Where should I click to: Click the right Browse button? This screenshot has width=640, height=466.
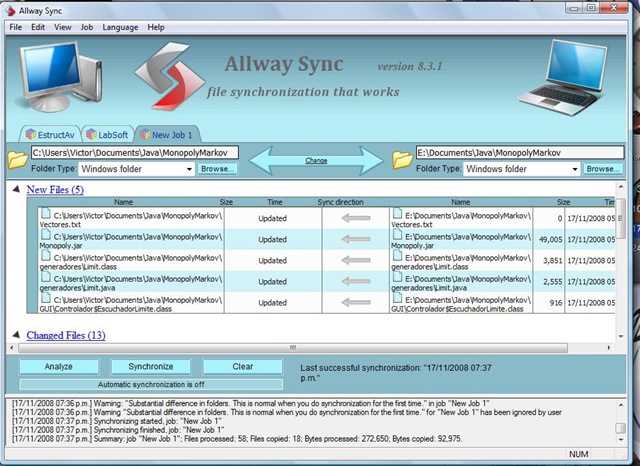(x=603, y=169)
